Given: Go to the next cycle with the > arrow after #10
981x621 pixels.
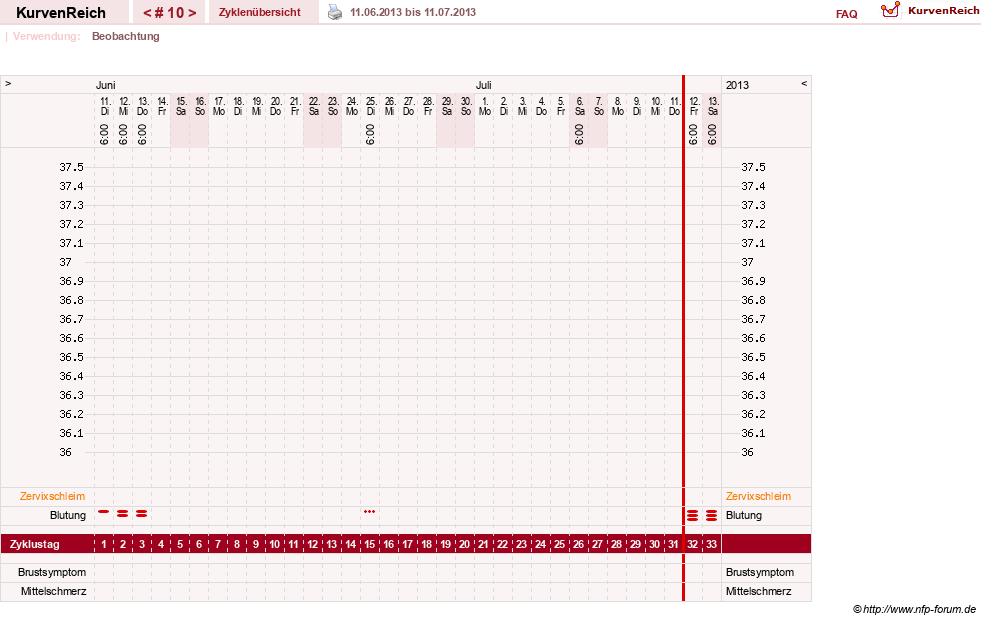Looking at the screenshot, I should coord(192,13).
